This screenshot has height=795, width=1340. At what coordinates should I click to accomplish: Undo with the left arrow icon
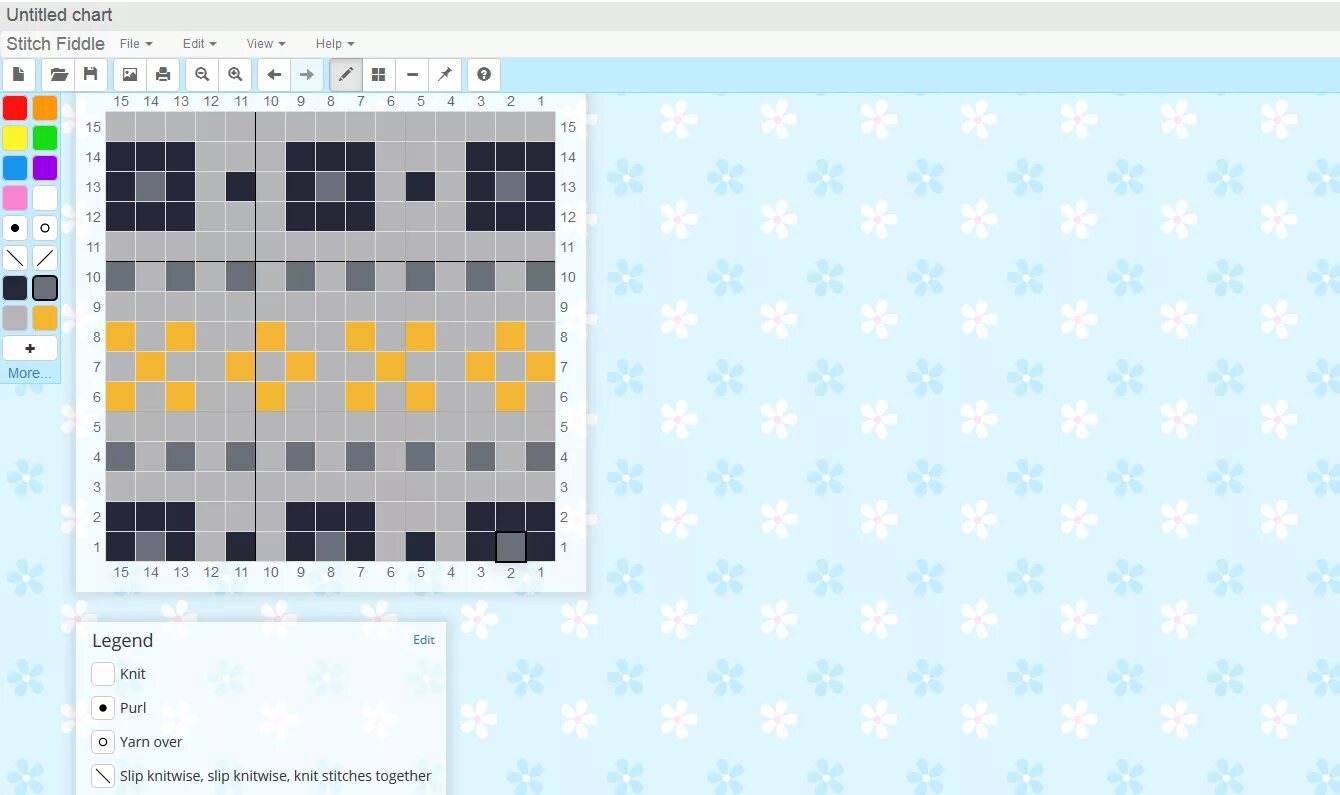tap(274, 75)
